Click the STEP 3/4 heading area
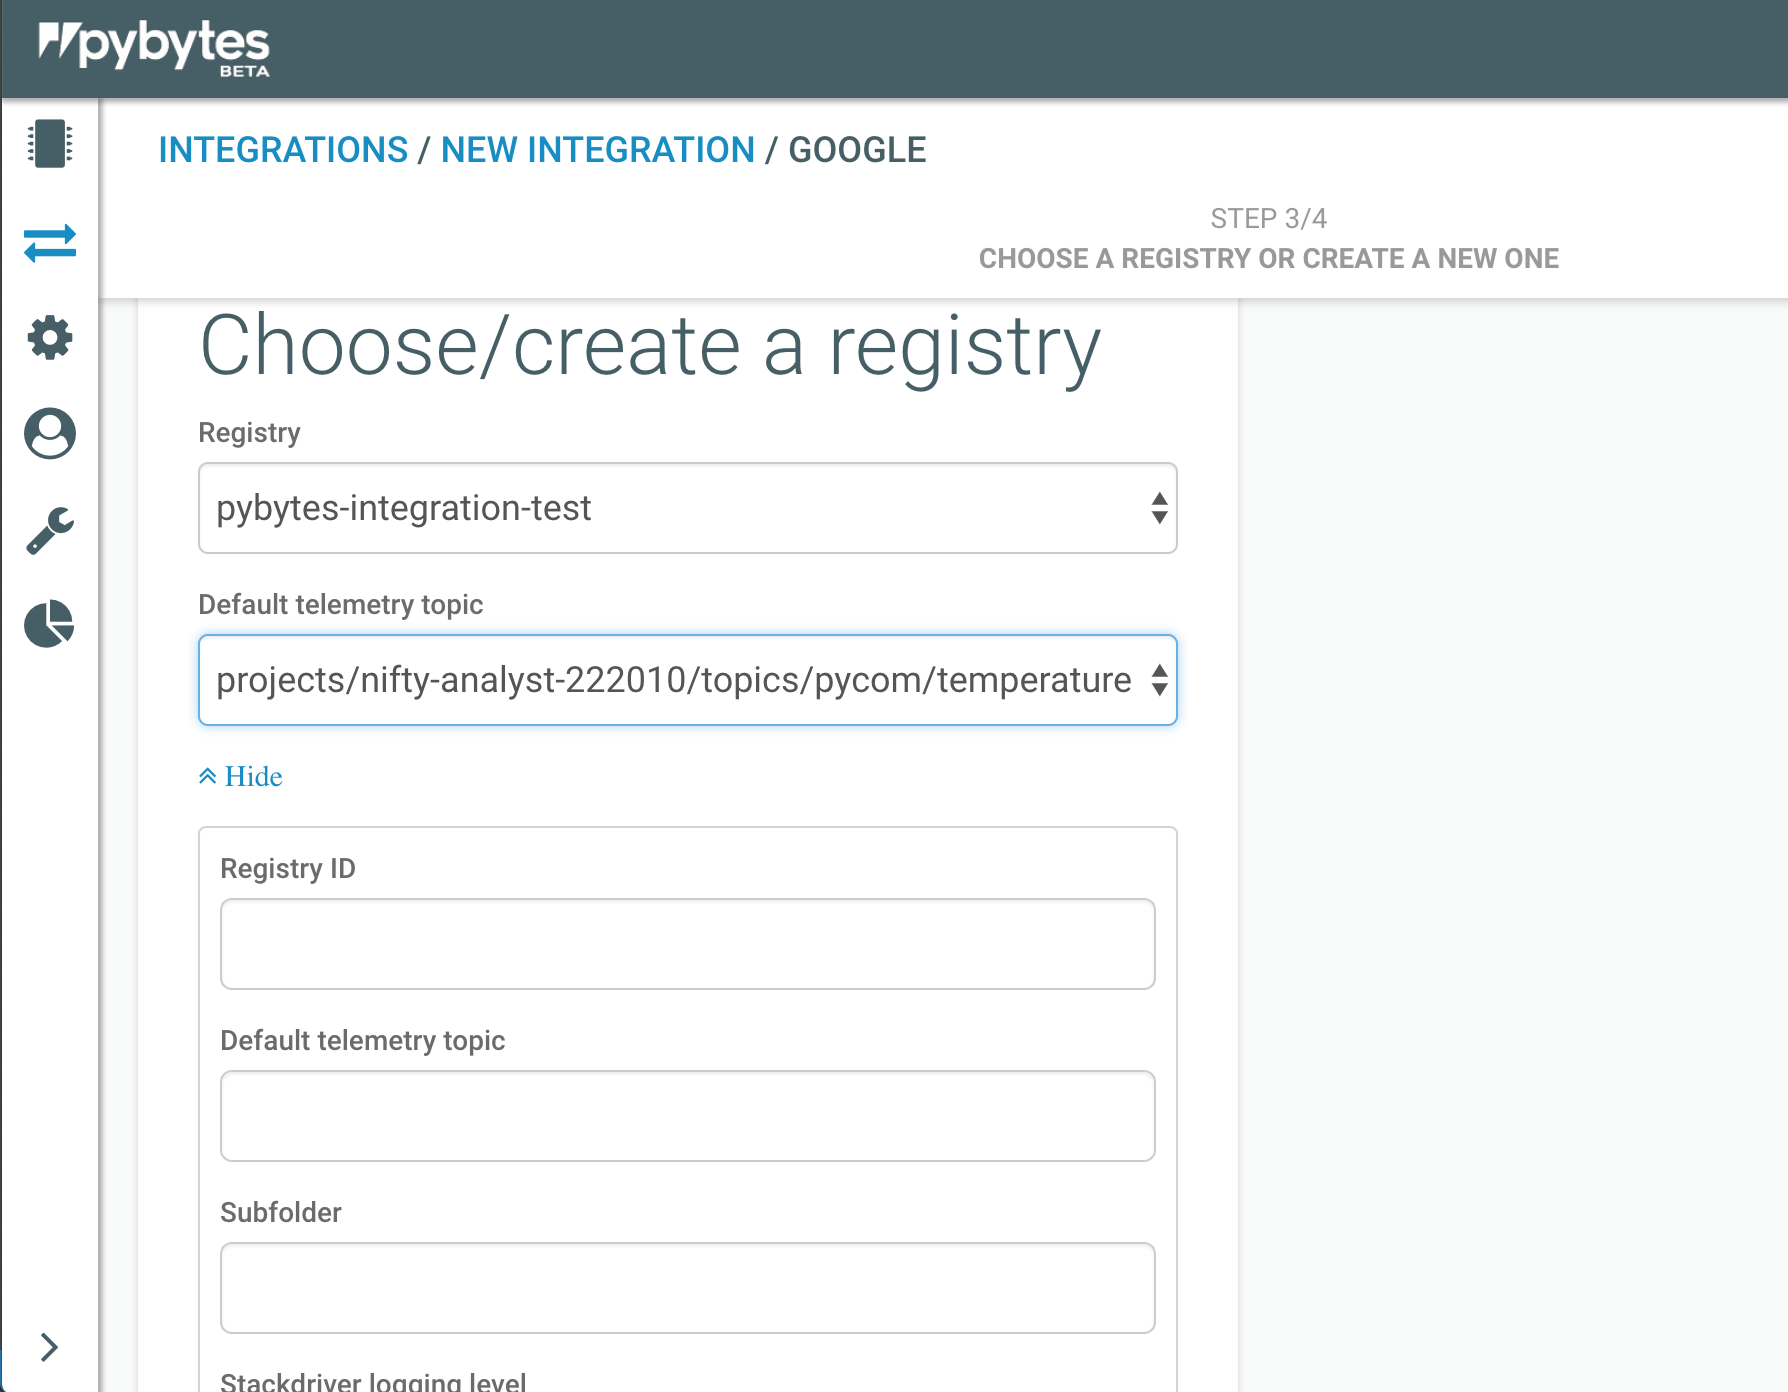Viewport: 1788px width, 1392px height. pos(1268,218)
